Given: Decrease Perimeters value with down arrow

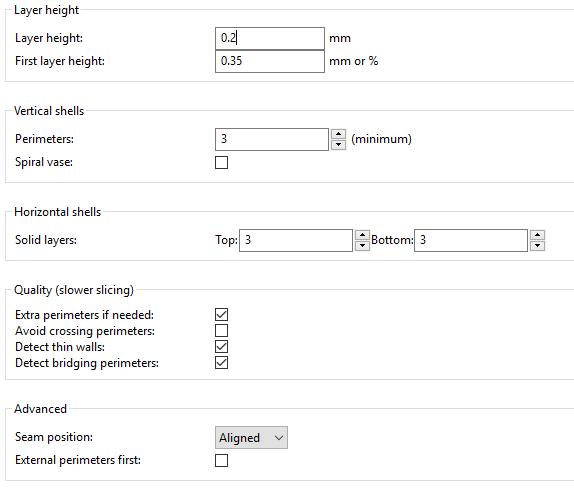Looking at the screenshot, I should [x=339, y=145].
